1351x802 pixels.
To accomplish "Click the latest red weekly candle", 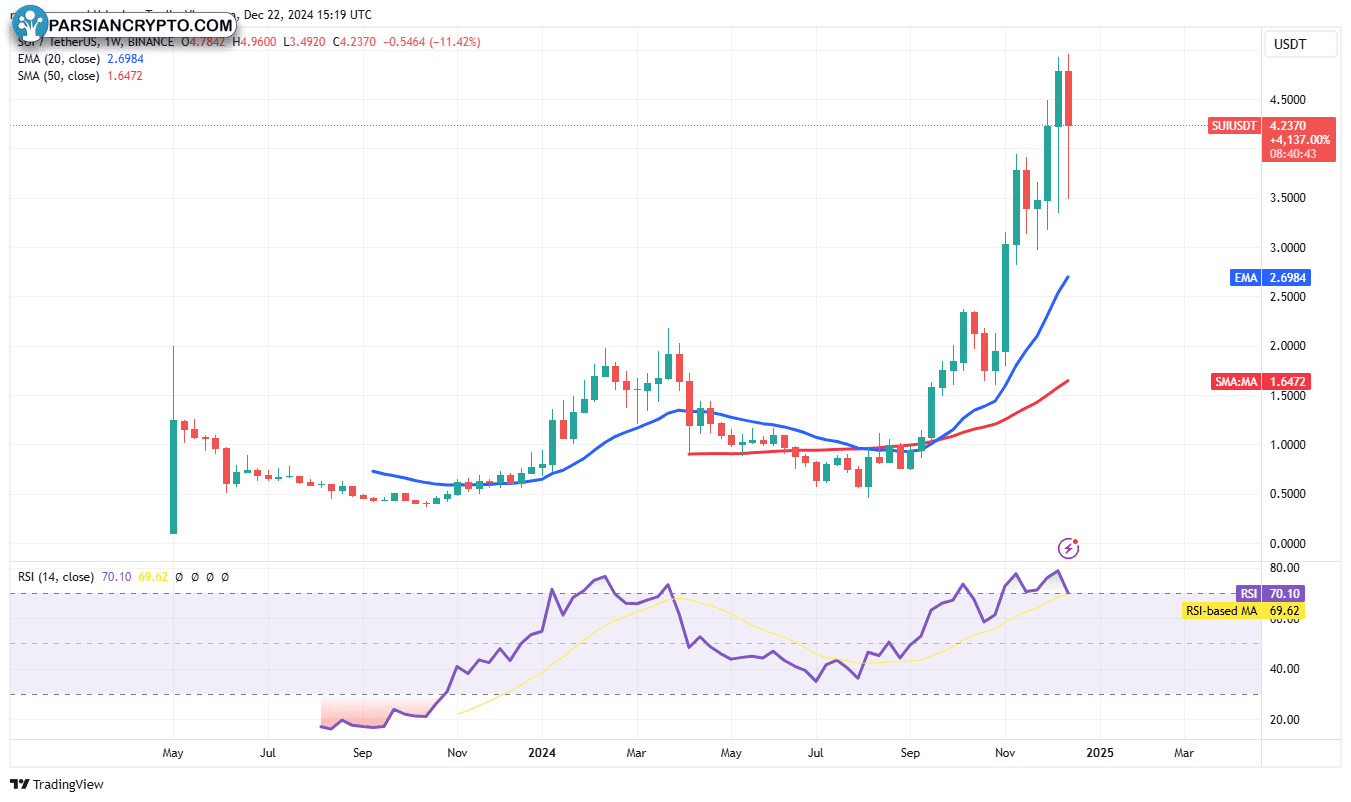I will pos(1068,98).
